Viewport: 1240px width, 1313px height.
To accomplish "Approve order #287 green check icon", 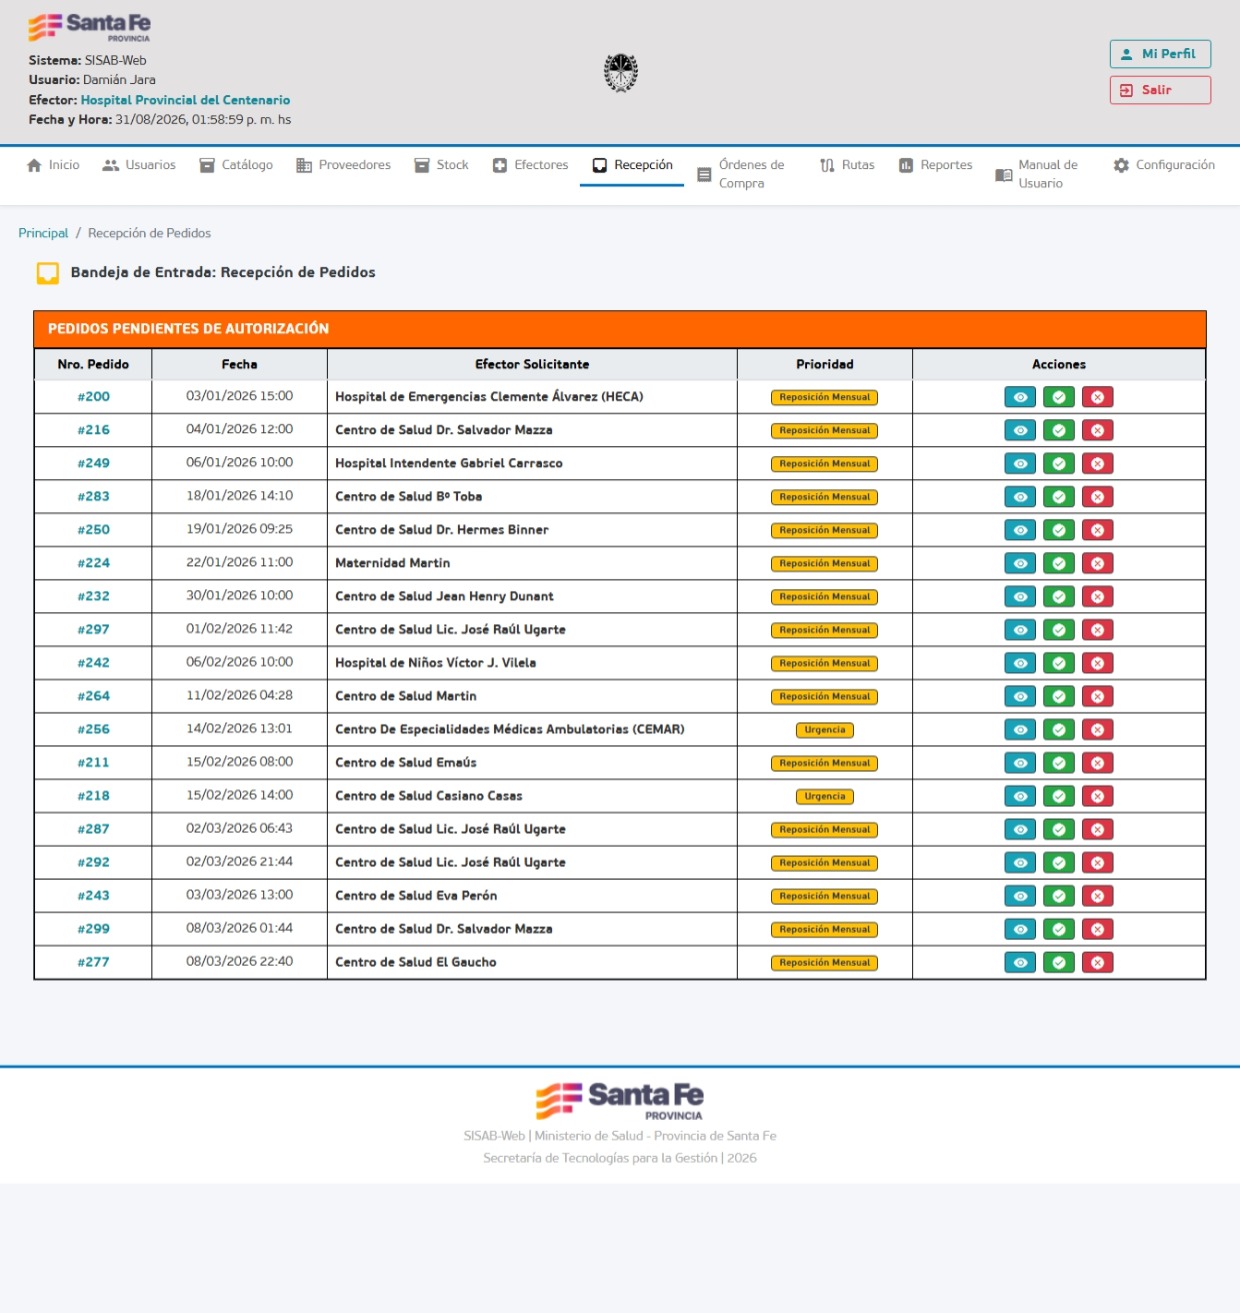I will click(x=1059, y=830).
